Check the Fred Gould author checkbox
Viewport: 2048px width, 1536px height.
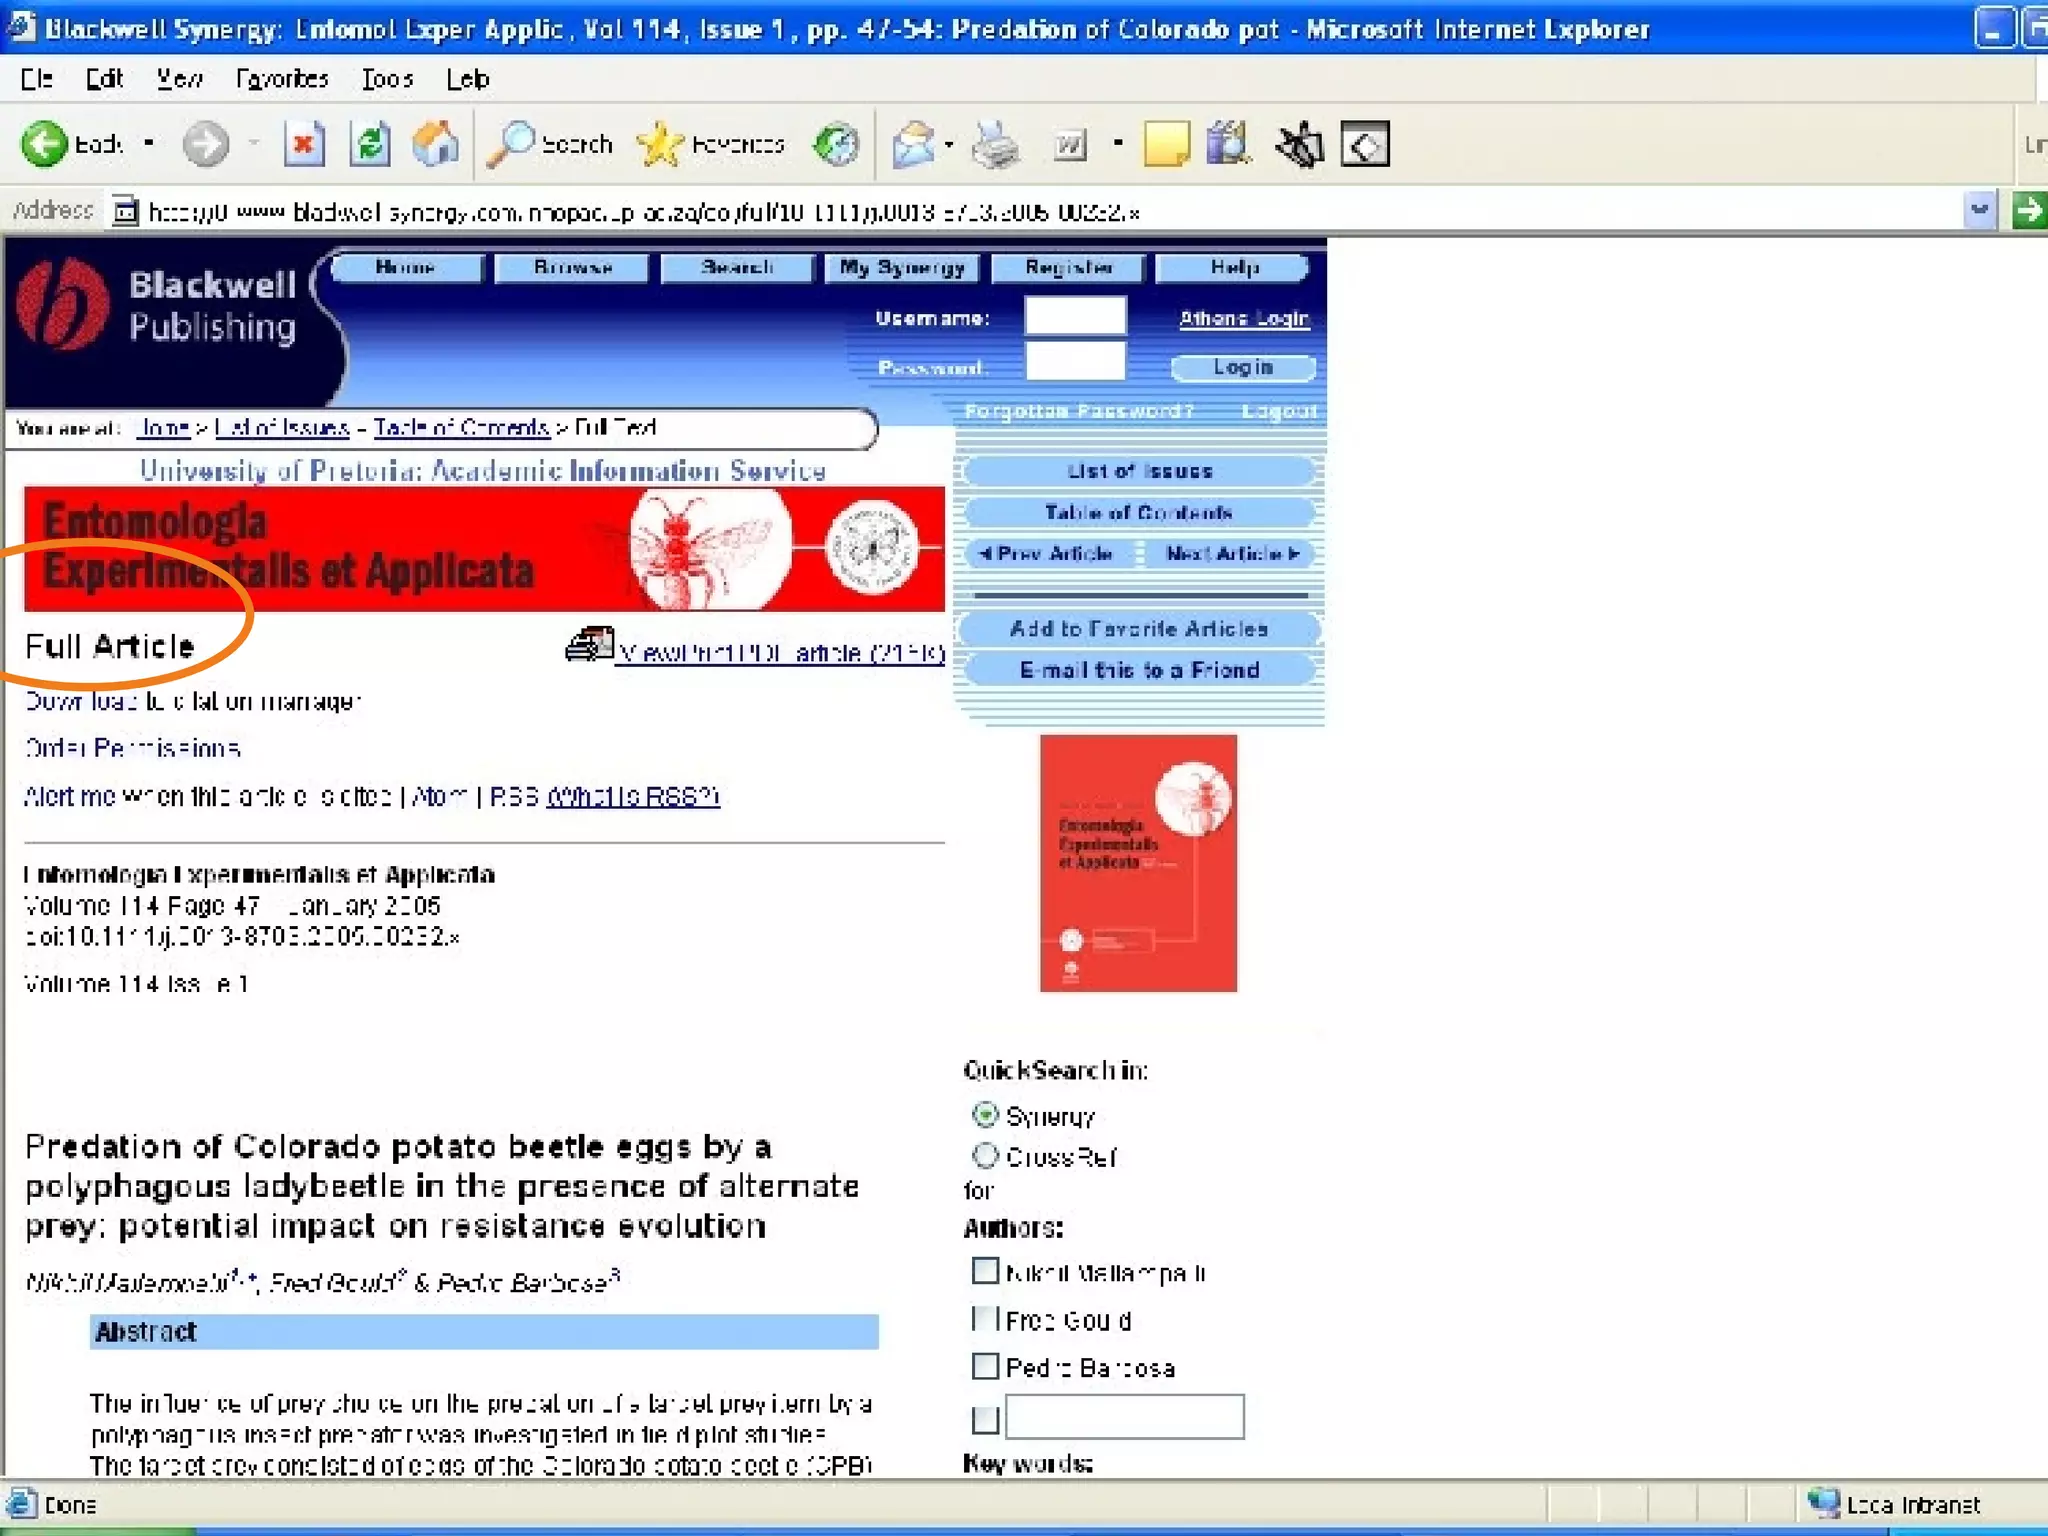(x=985, y=1319)
